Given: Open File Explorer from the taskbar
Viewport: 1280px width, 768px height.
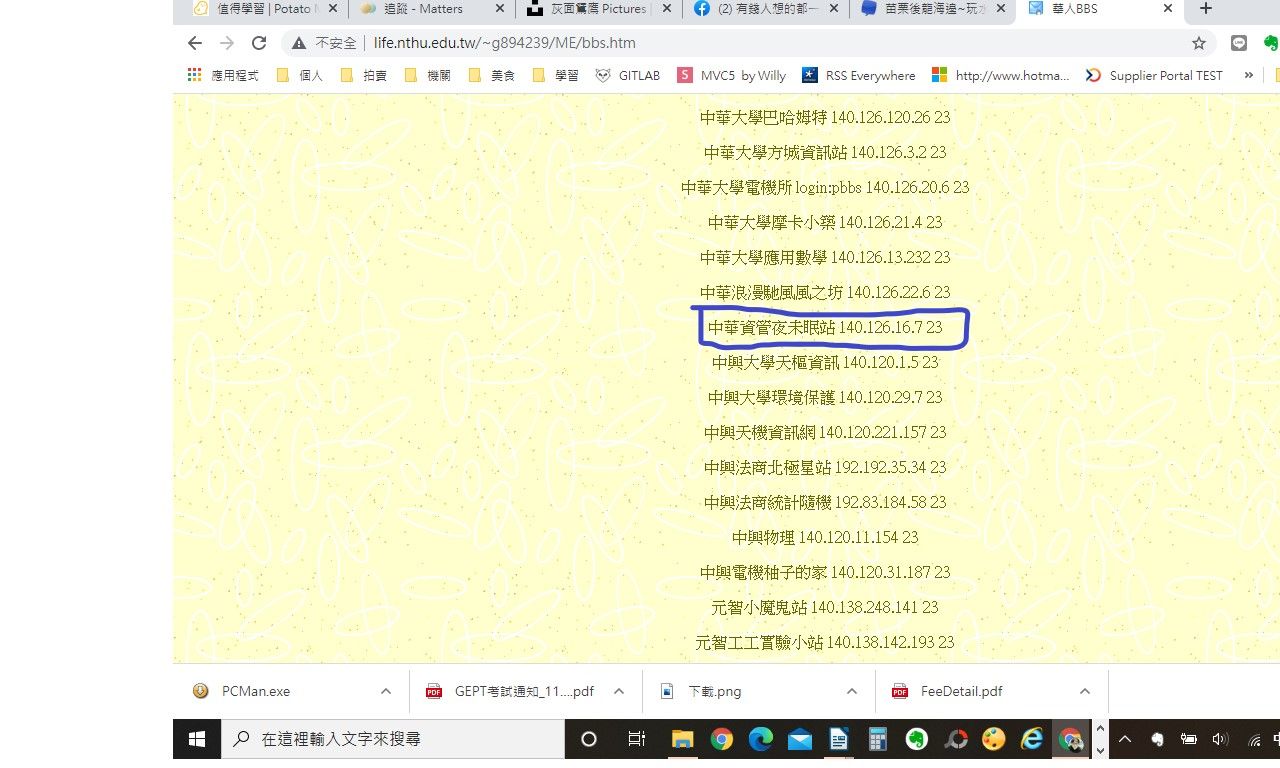Looking at the screenshot, I should [x=683, y=739].
